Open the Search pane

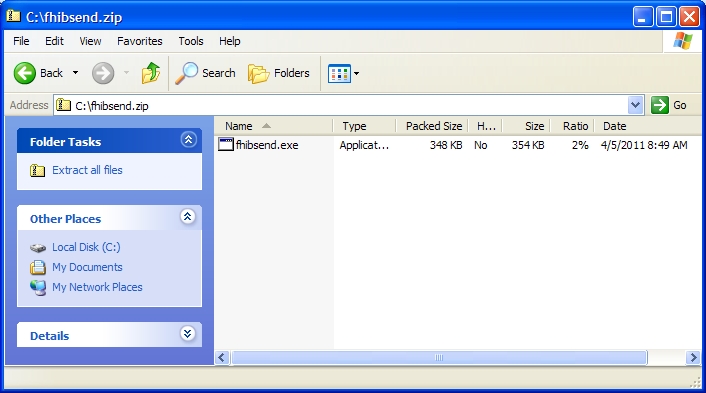click(205, 73)
